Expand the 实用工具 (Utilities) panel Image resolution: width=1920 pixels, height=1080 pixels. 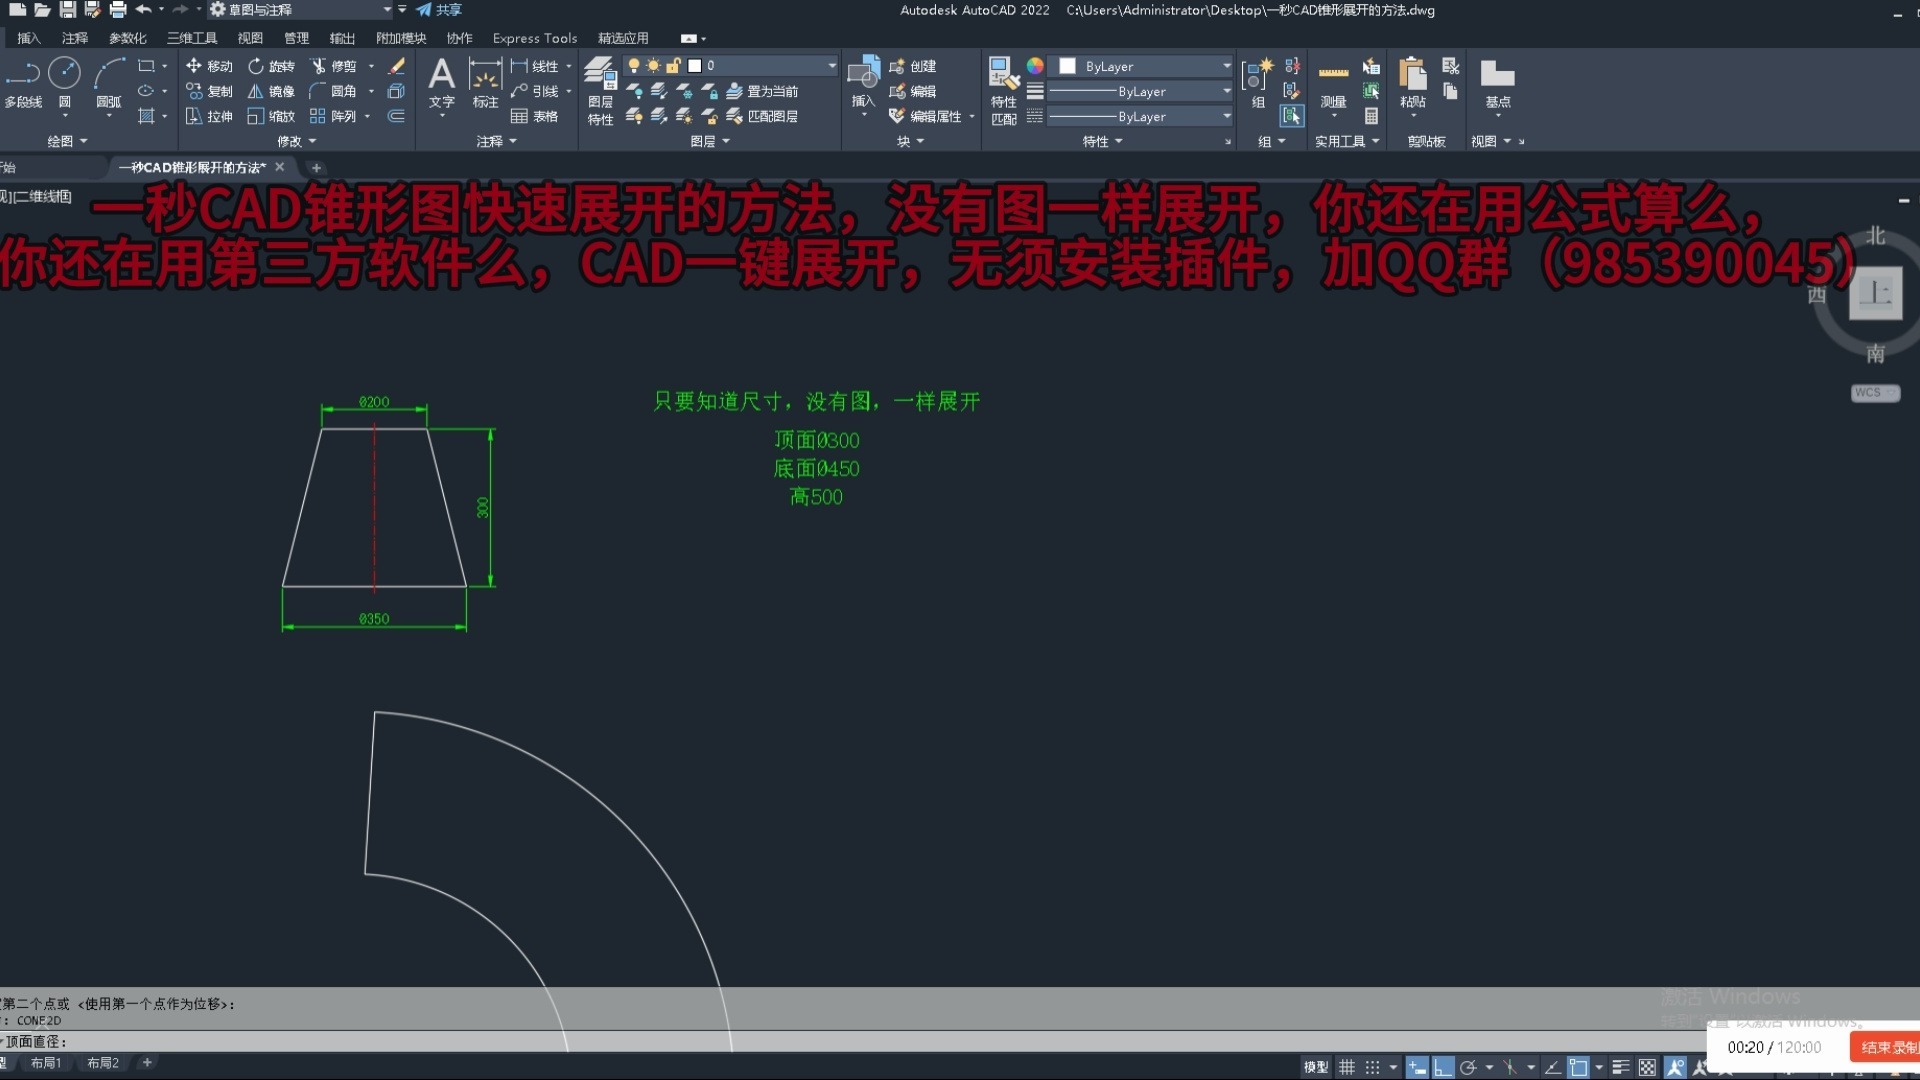[x=1346, y=141]
